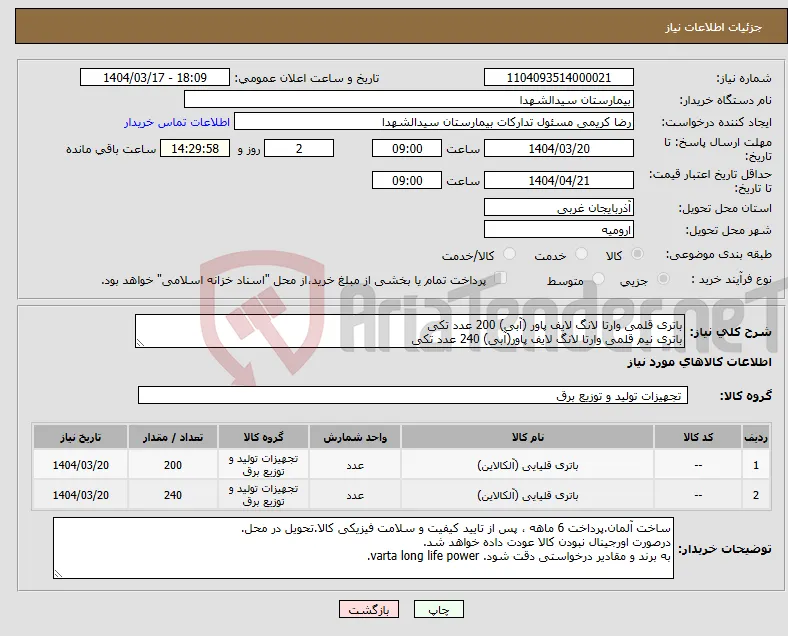
Task: Click quantity 240 in row 2
Action: [172, 495]
